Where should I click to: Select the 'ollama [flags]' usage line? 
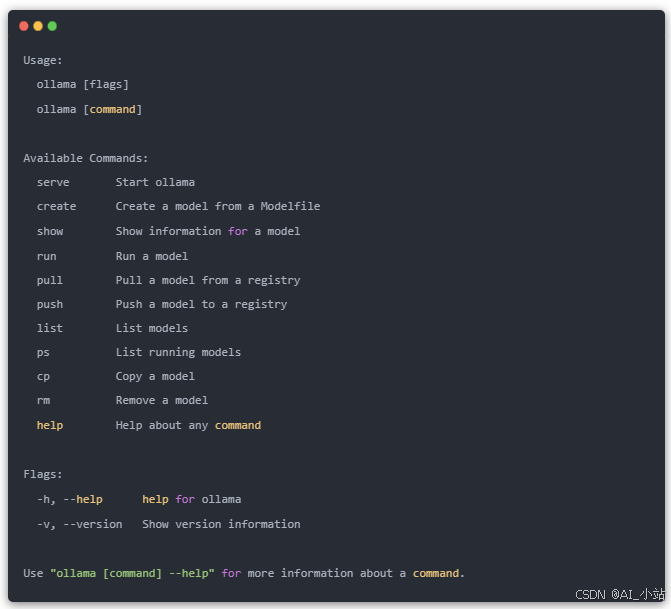click(x=83, y=85)
